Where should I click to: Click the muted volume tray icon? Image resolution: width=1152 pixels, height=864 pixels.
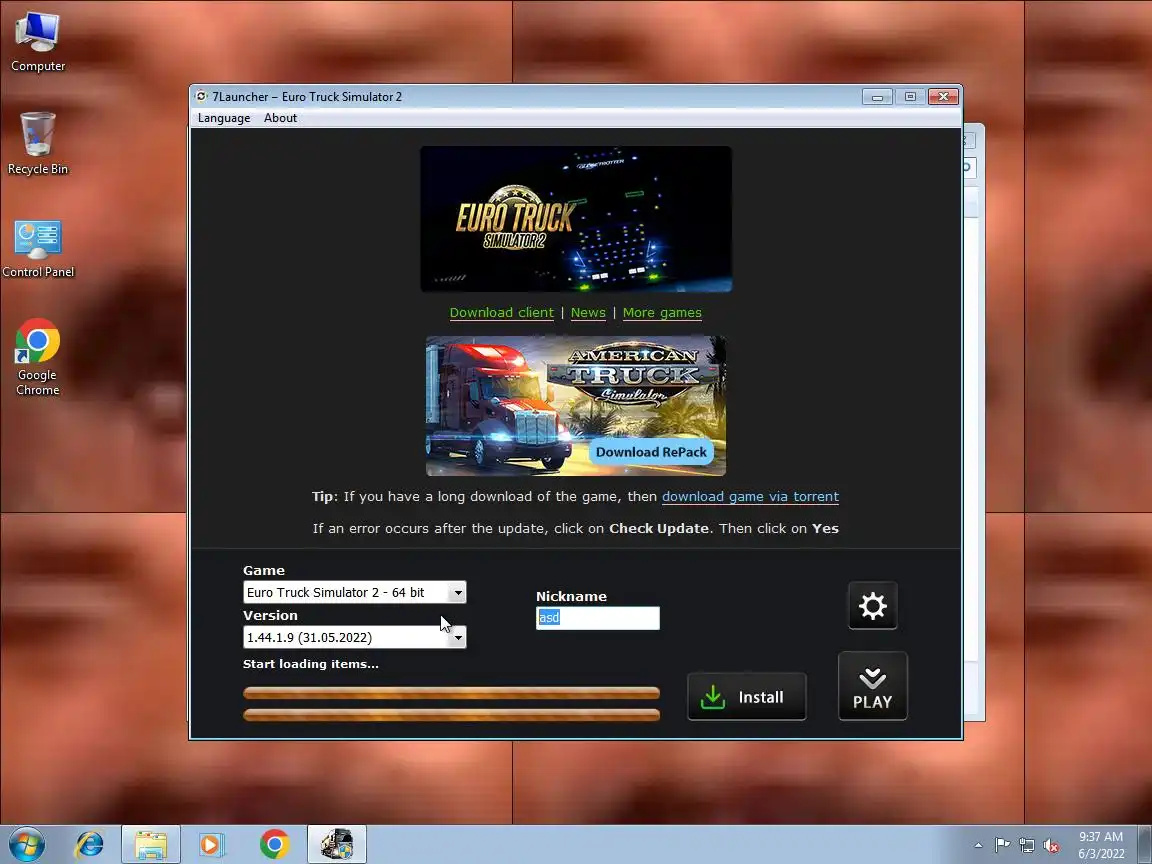point(1051,846)
